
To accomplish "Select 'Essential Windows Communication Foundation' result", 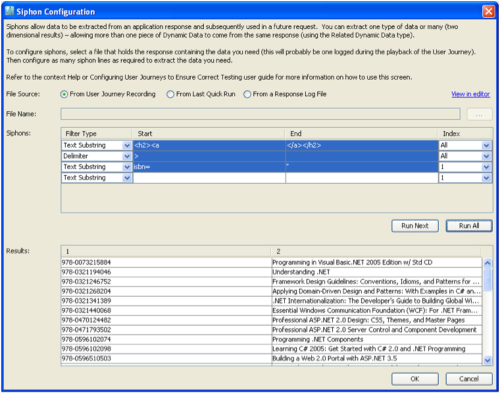I will (377, 311).
